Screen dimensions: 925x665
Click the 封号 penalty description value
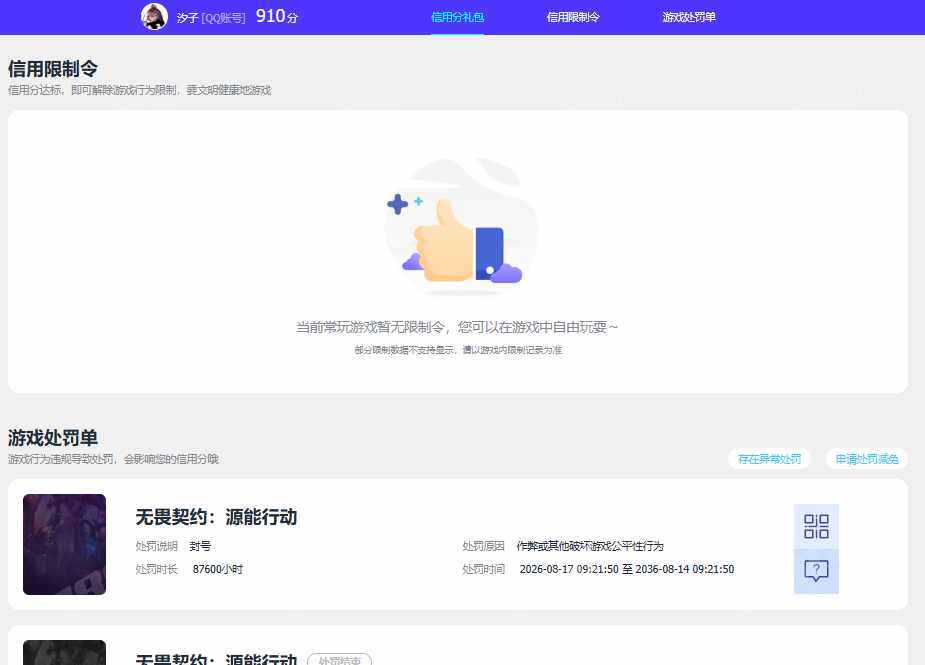(200, 546)
